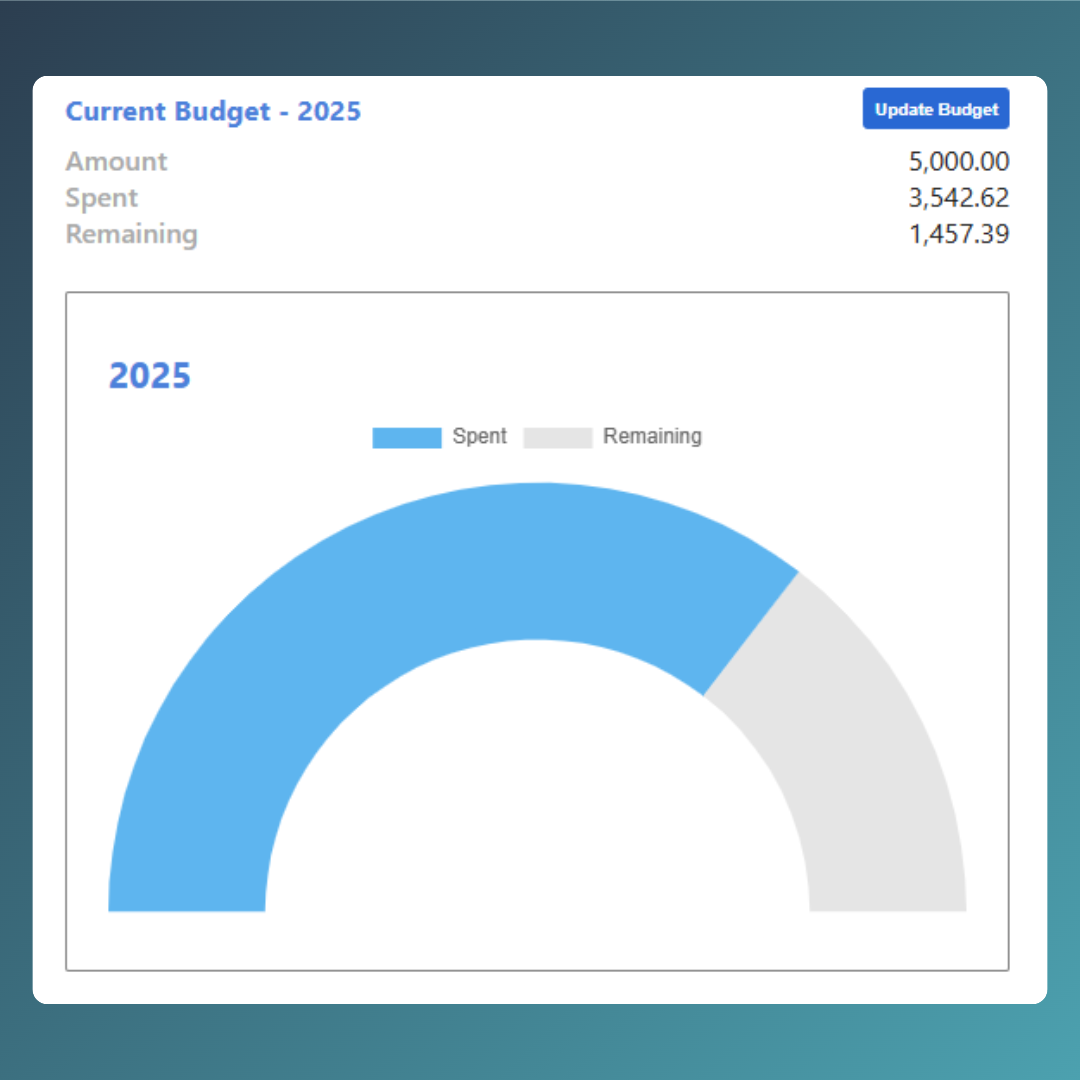The image size is (1080, 1080).
Task: Click the blue Spent legend swatch
Action: click(406, 437)
